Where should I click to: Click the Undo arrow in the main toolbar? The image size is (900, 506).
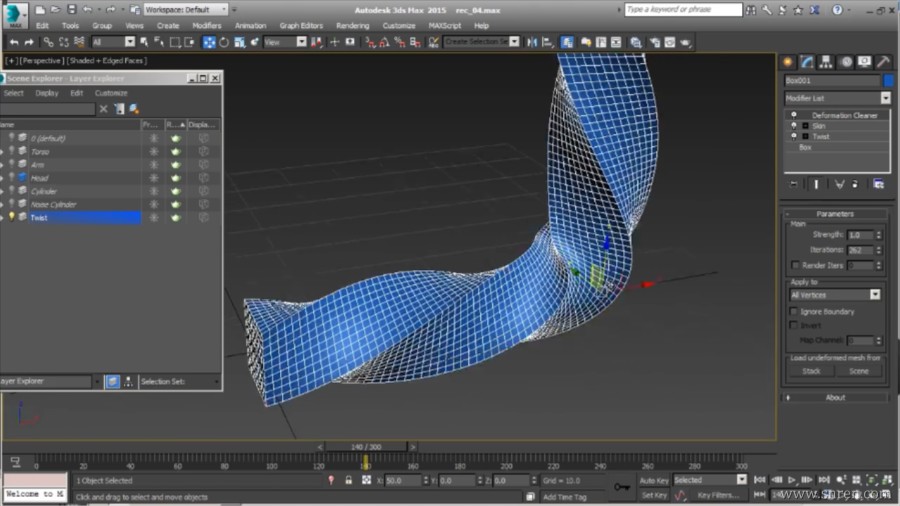14,43
